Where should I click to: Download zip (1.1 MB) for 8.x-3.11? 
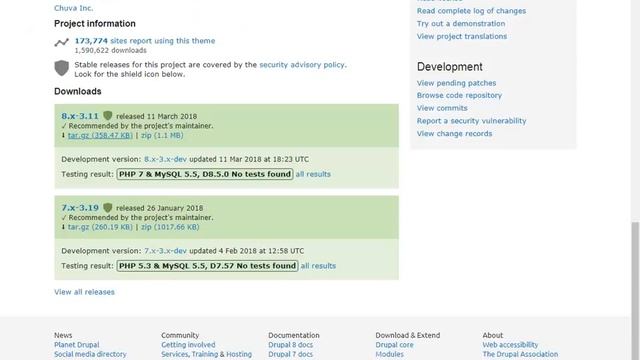162,135
